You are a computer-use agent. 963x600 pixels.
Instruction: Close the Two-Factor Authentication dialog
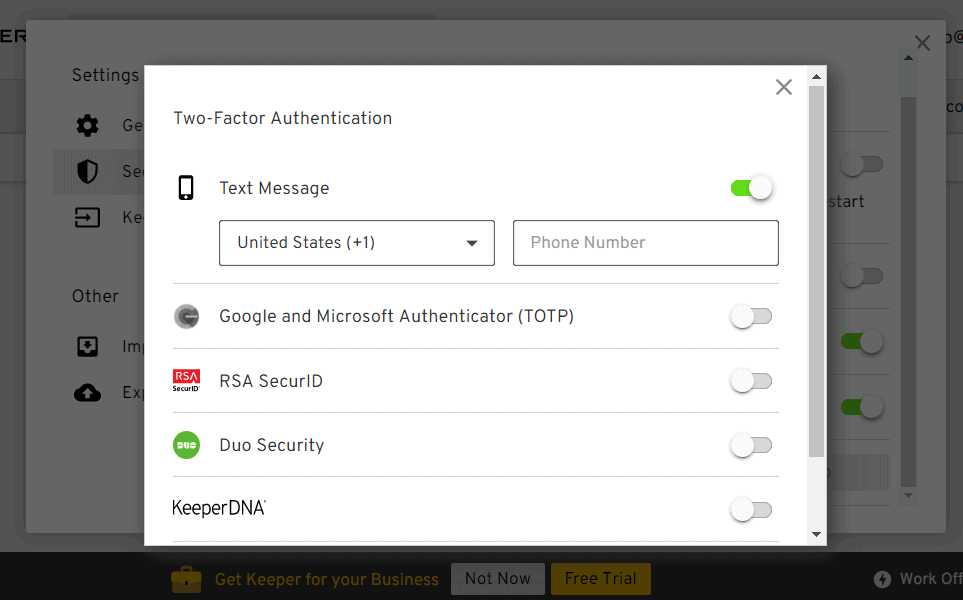point(784,88)
